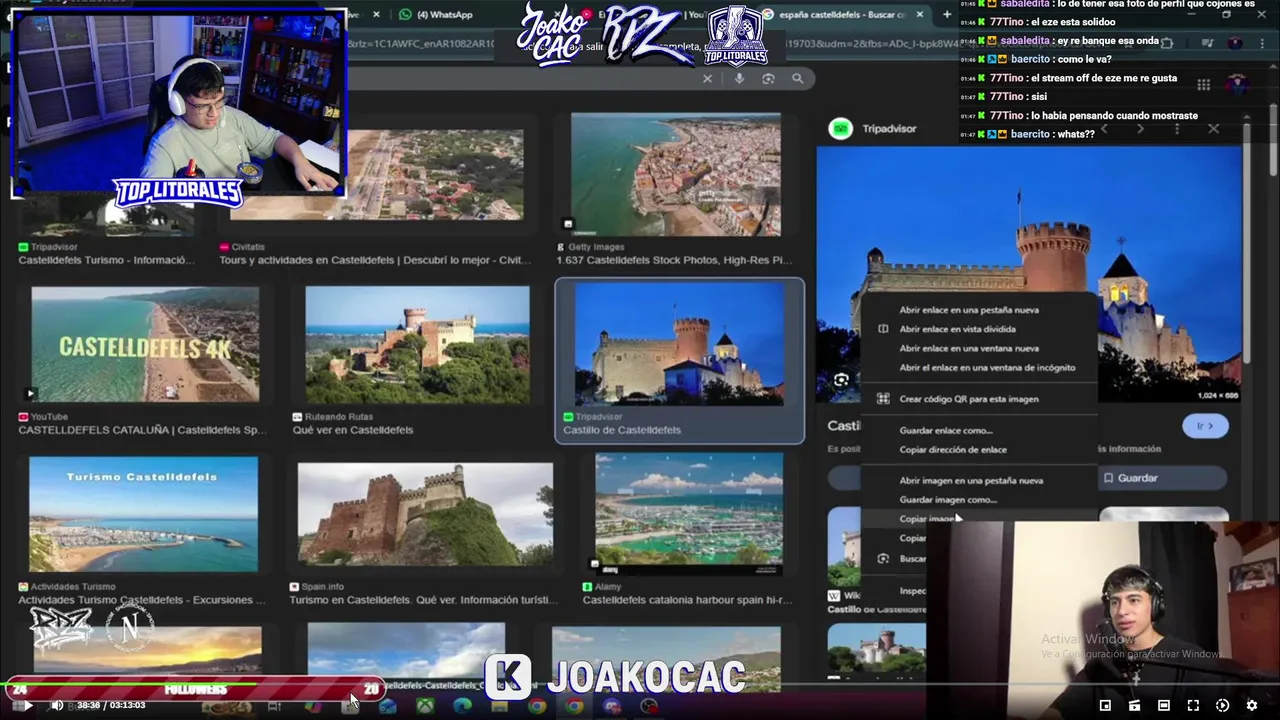Switch to the WhatsApp browser tab
1280x720 pixels.
coord(437,14)
